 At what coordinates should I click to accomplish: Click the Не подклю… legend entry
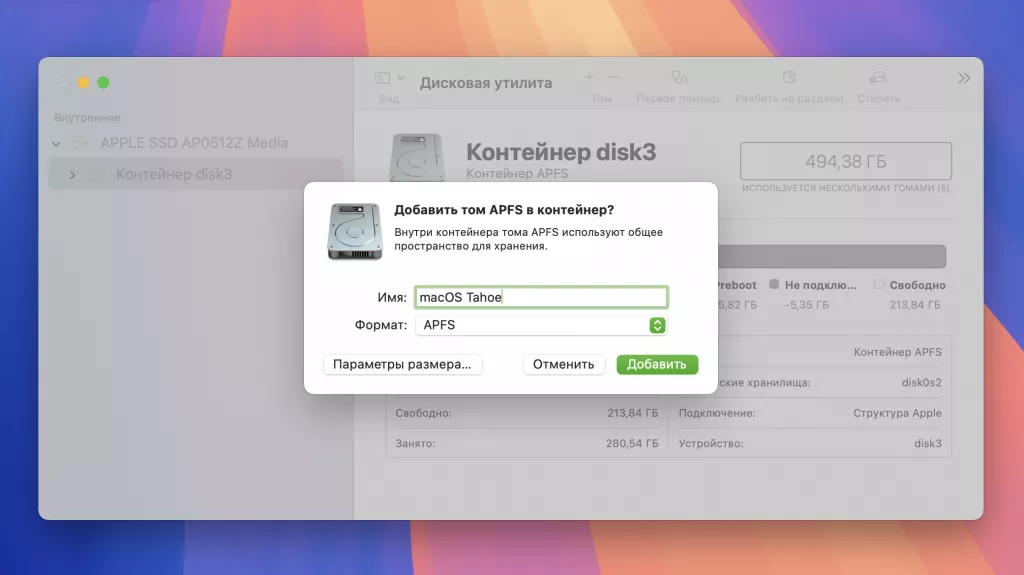coord(813,285)
